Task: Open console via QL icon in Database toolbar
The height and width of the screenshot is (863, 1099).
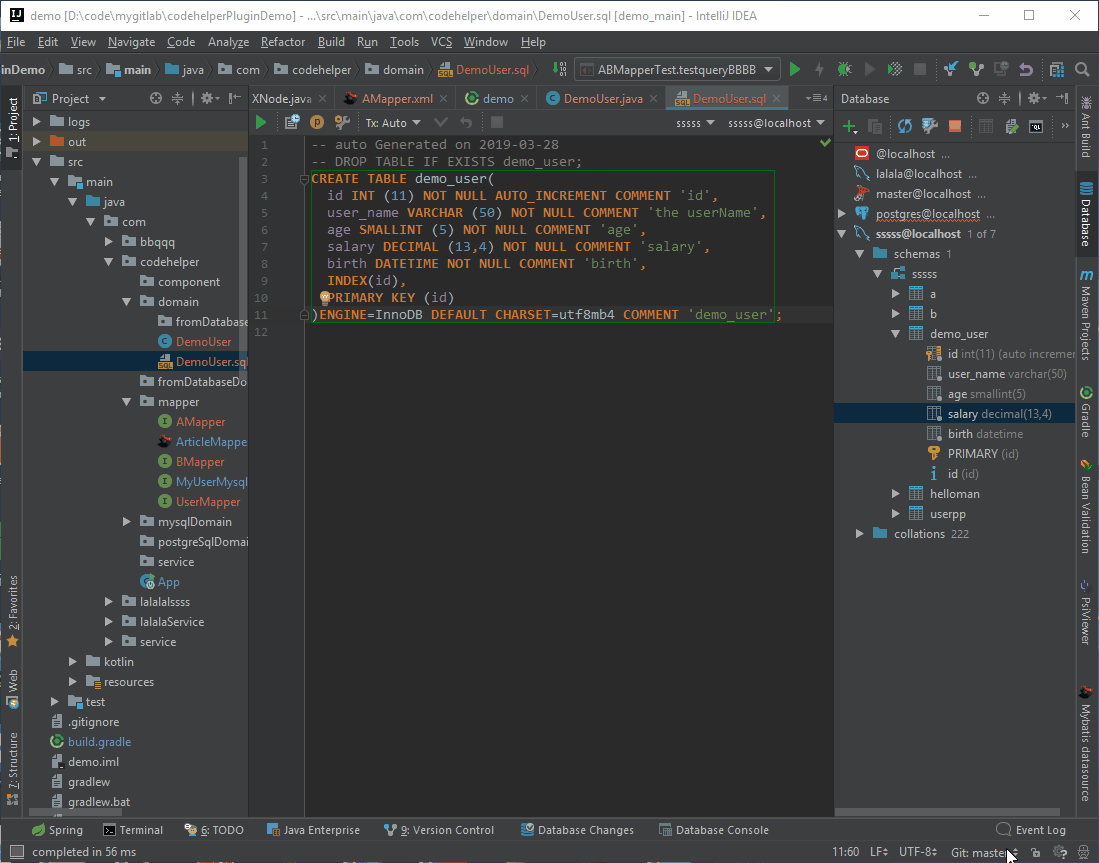Action: (x=1037, y=127)
